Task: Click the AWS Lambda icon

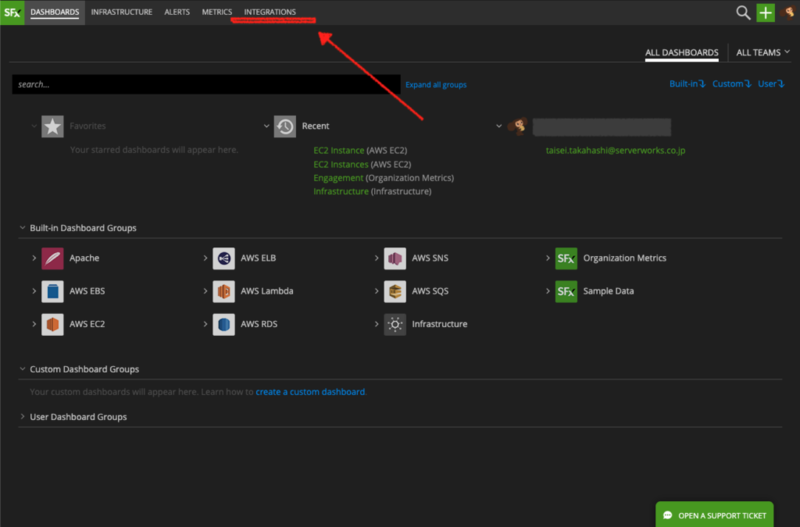Action: 223,291
